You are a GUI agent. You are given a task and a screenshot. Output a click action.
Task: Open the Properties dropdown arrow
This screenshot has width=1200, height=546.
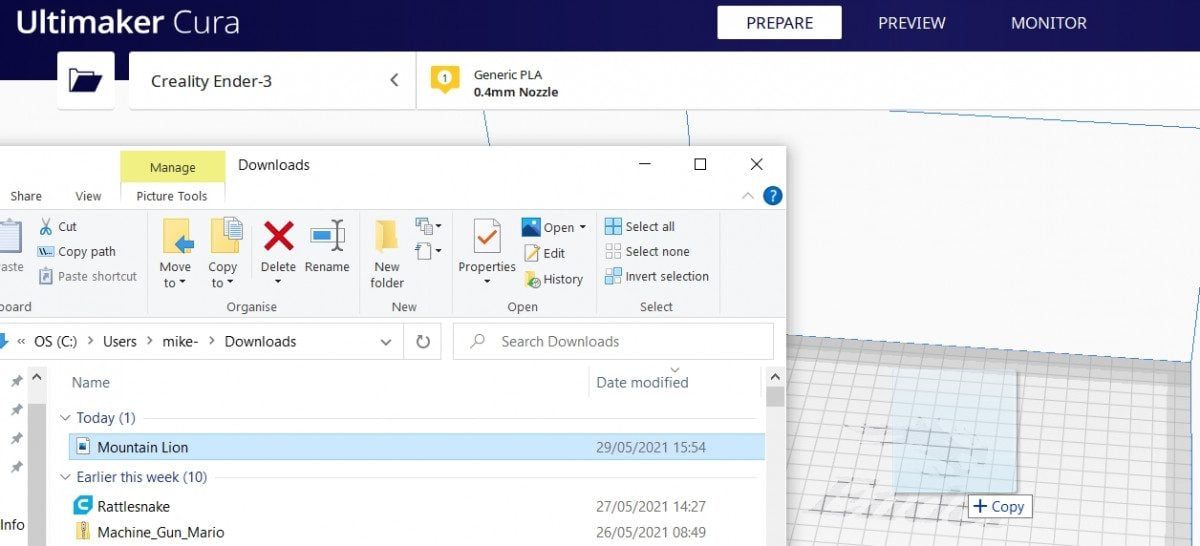(x=487, y=282)
